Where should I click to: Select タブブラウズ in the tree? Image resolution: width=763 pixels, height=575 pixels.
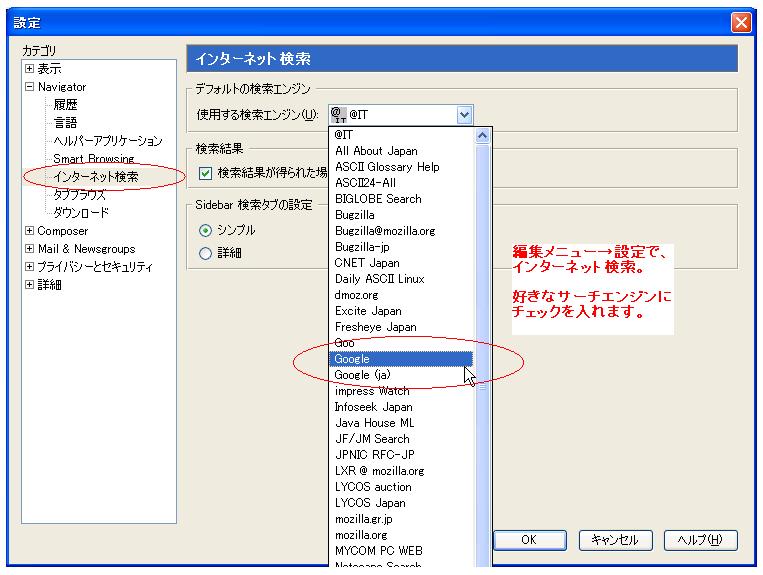pos(79,195)
